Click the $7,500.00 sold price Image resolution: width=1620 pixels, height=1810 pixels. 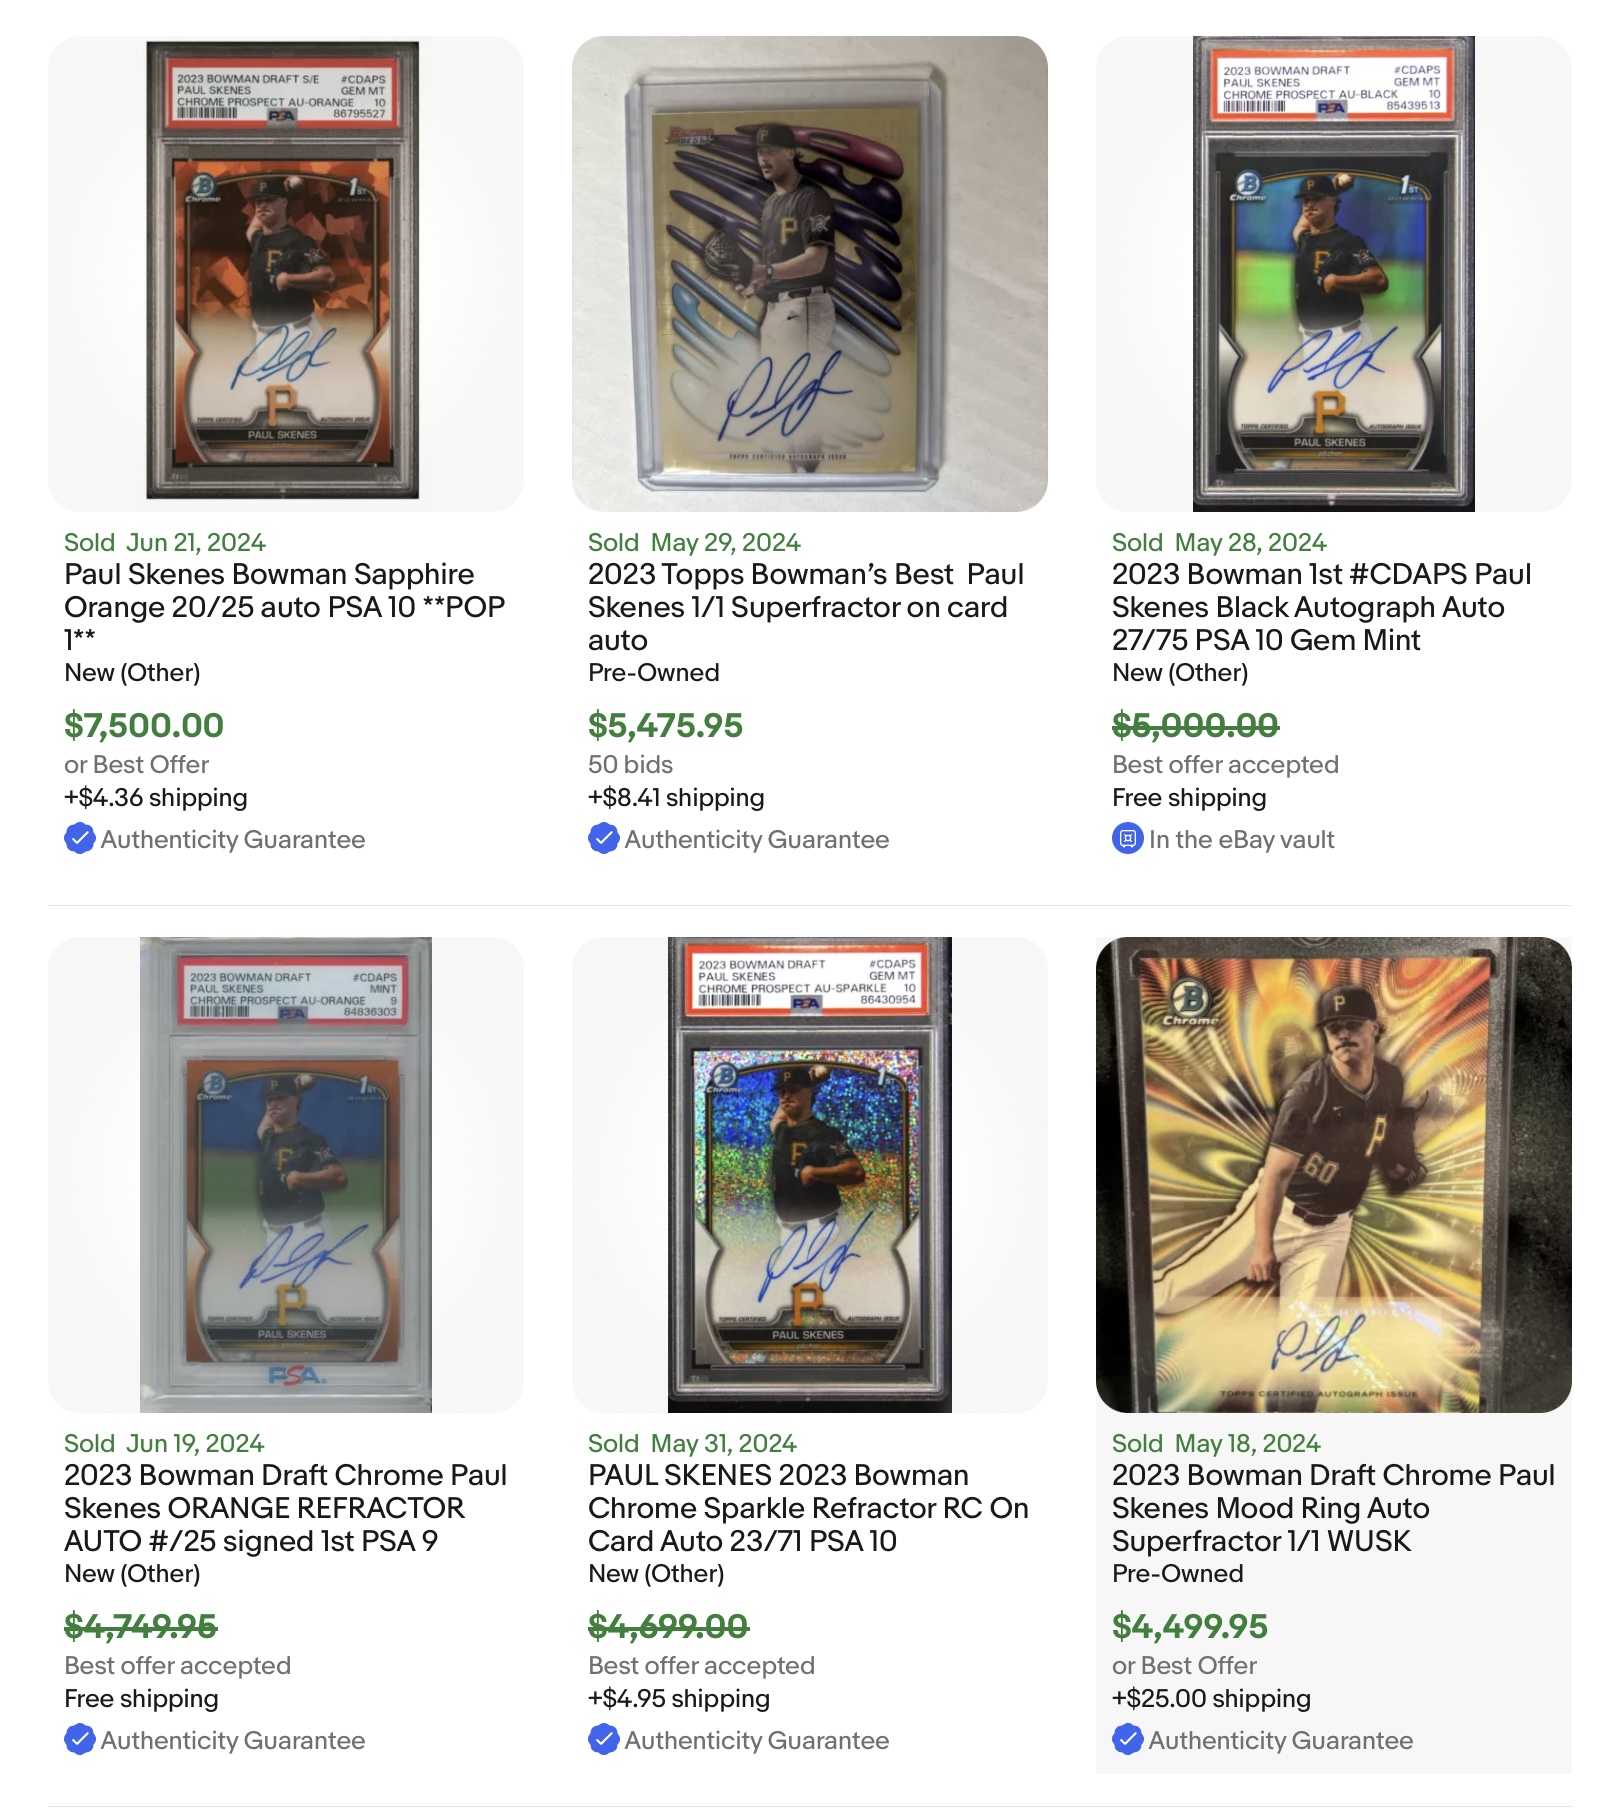pyautogui.click(x=144, y=725)
